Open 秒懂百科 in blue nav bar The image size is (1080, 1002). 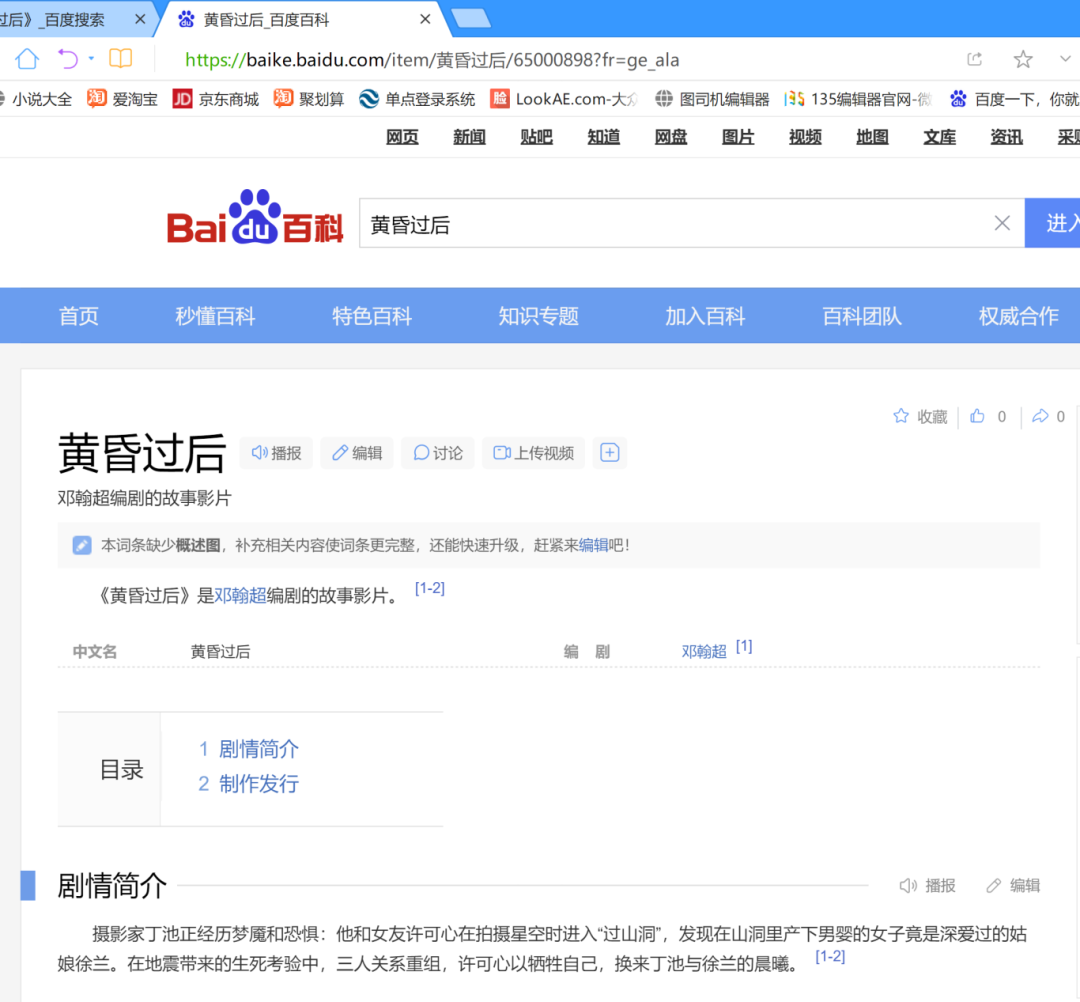click(x=215, y=316)
